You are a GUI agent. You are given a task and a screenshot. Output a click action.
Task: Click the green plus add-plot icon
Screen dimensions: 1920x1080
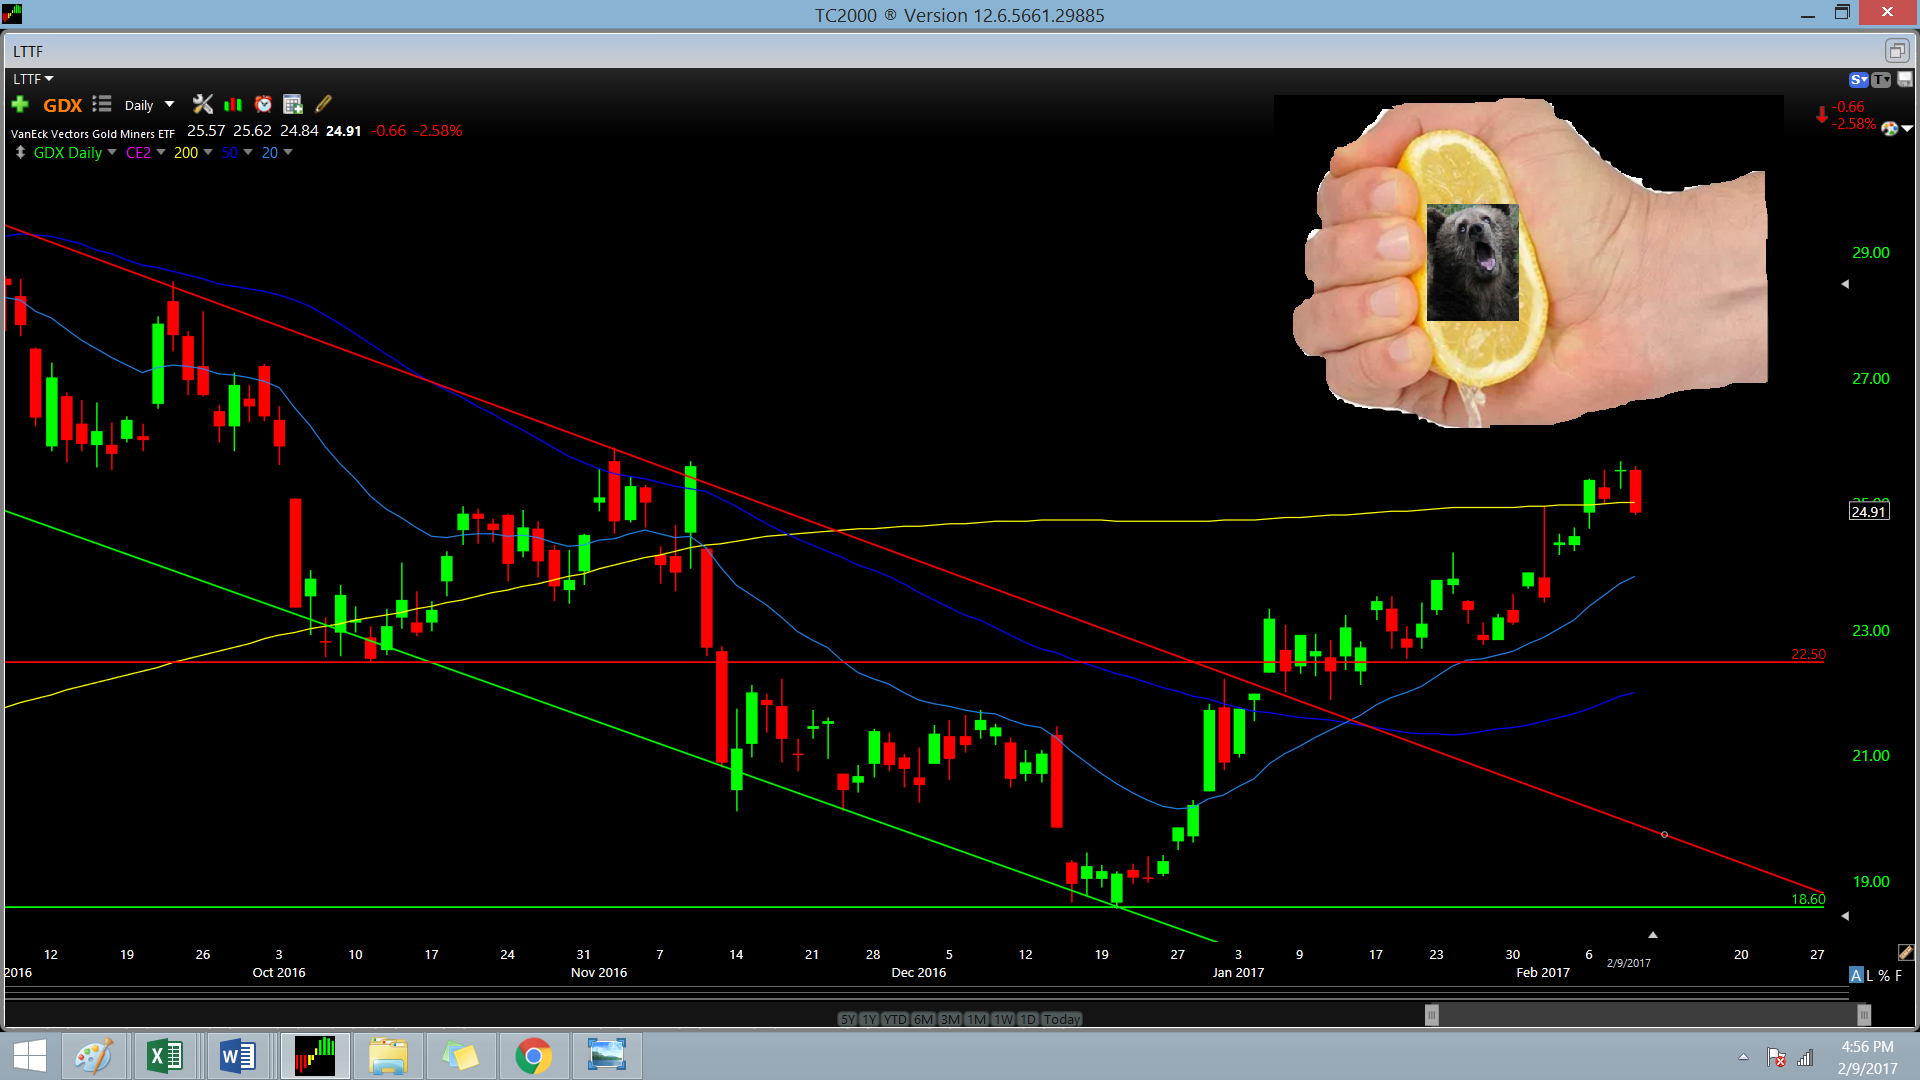[20, 104]
